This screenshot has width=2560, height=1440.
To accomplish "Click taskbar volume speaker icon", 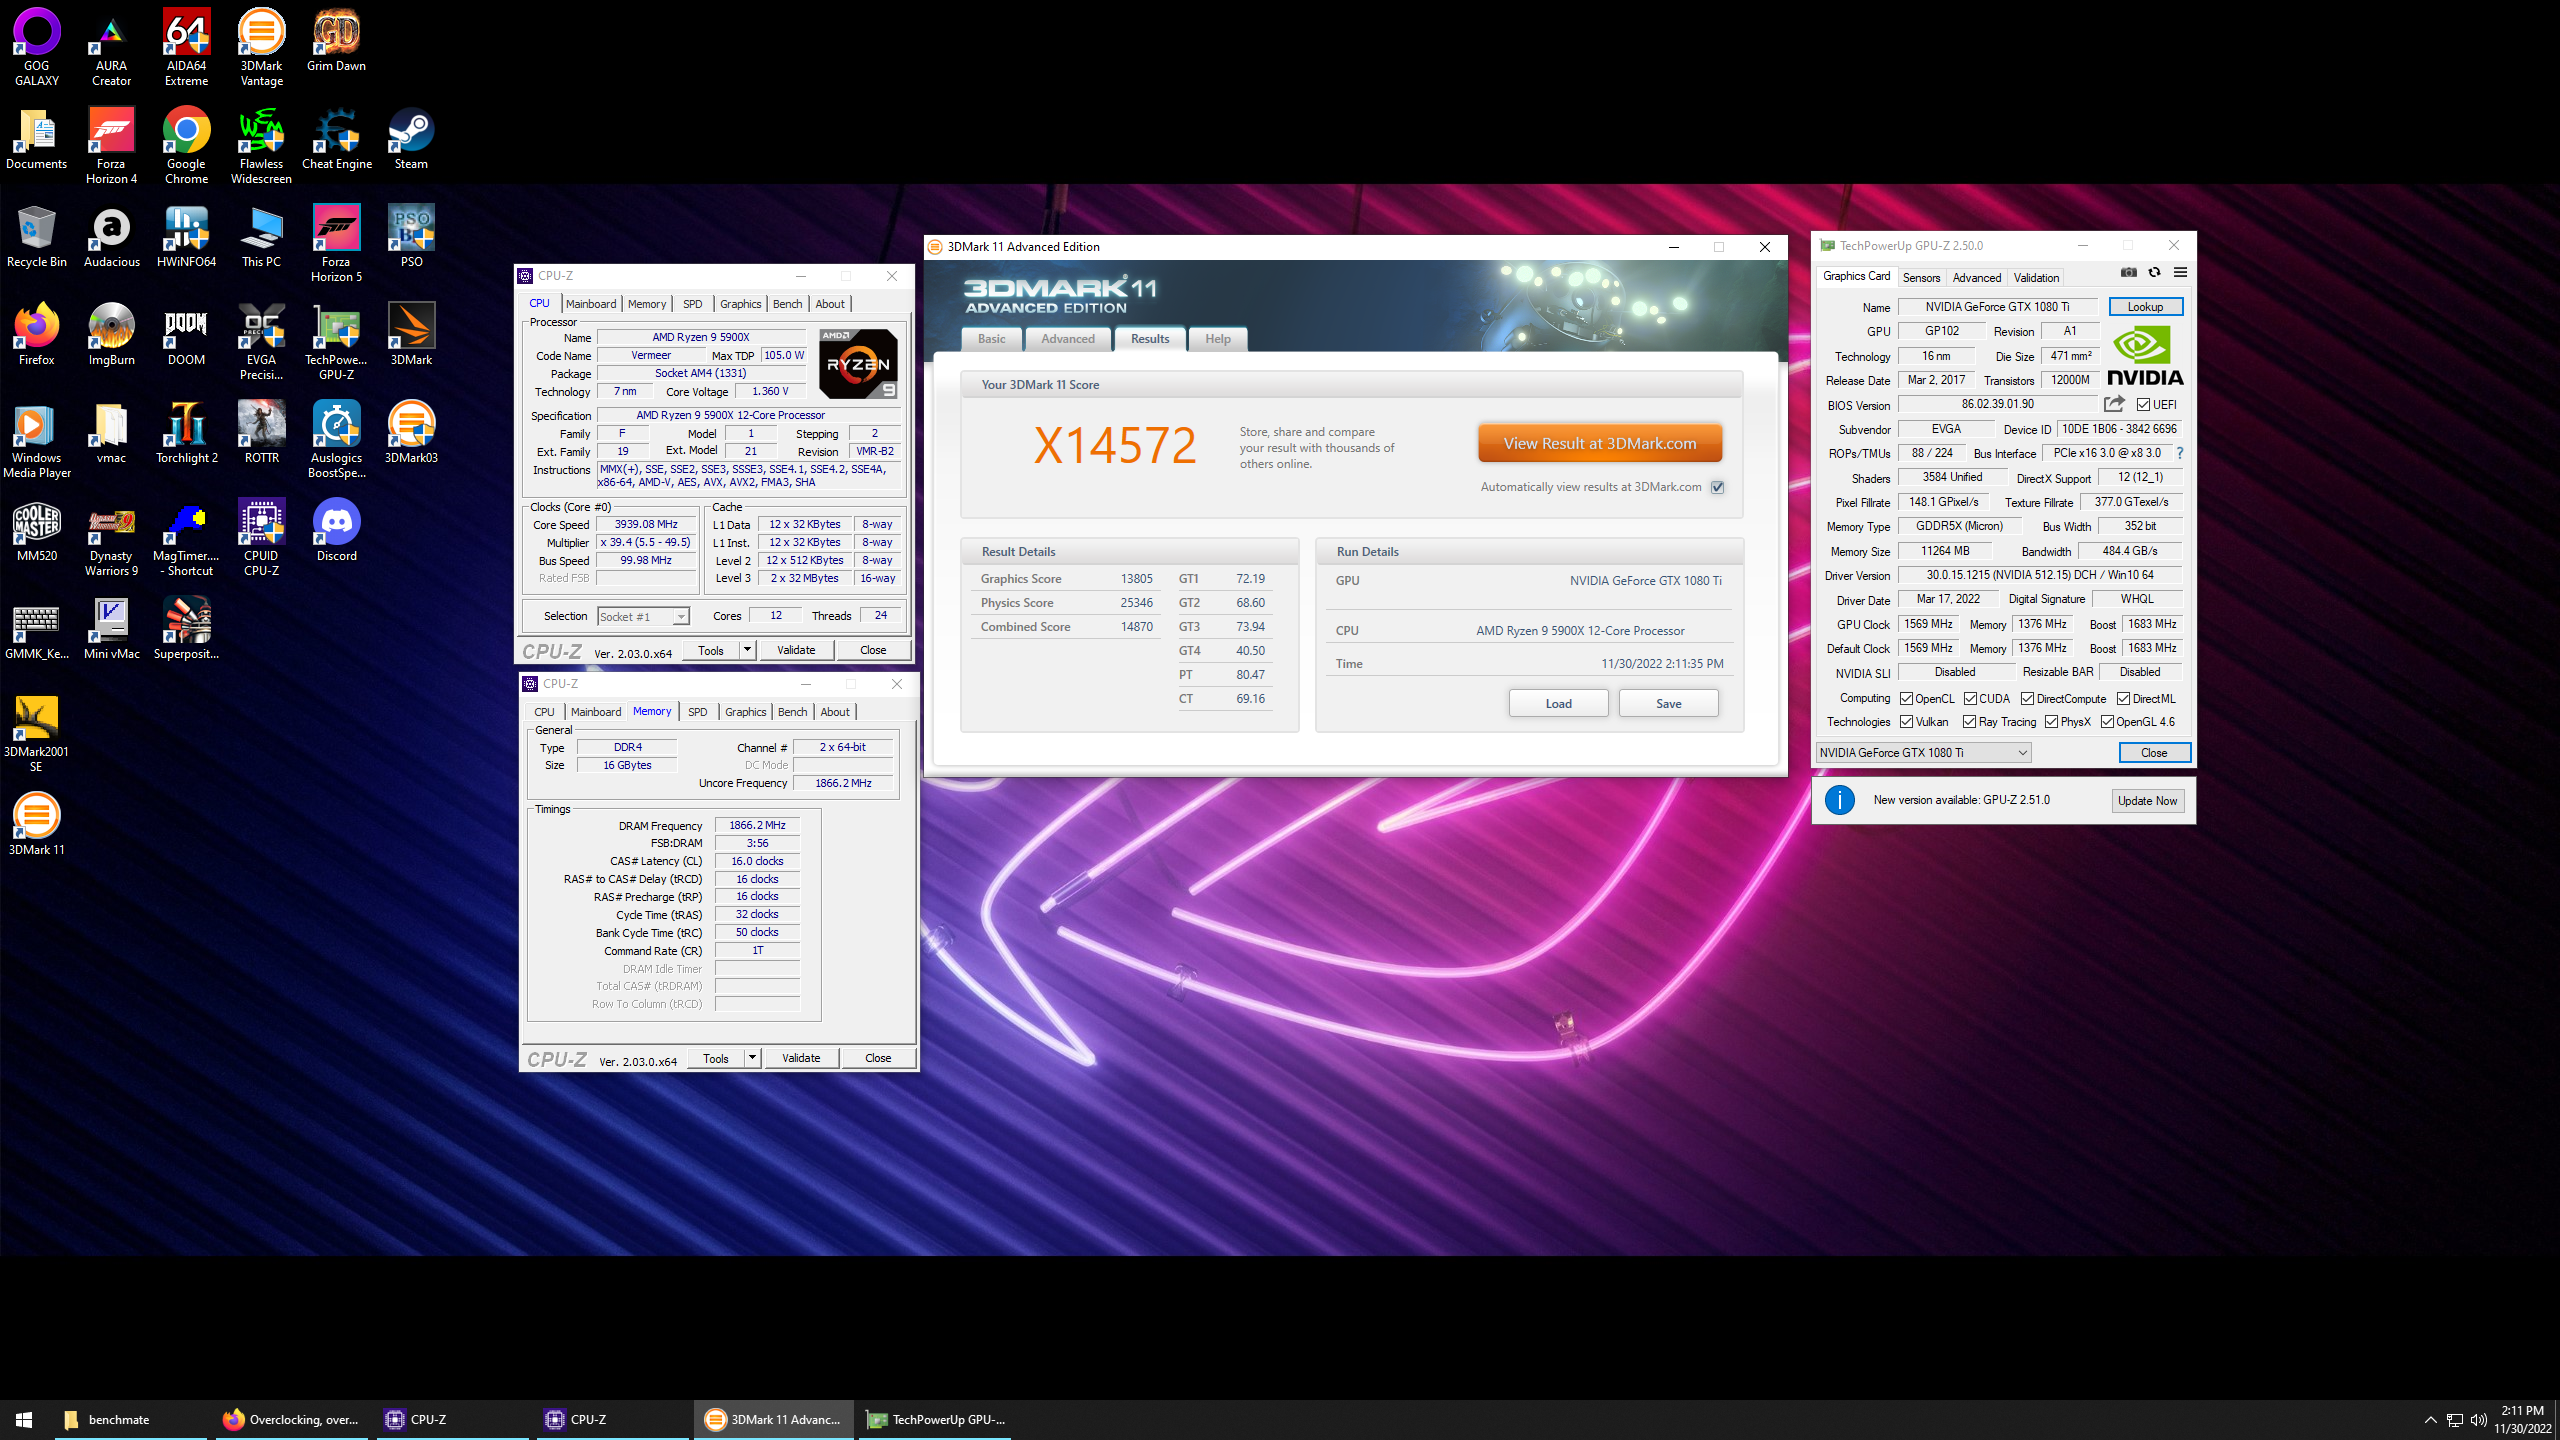I will [2478, 1420].
